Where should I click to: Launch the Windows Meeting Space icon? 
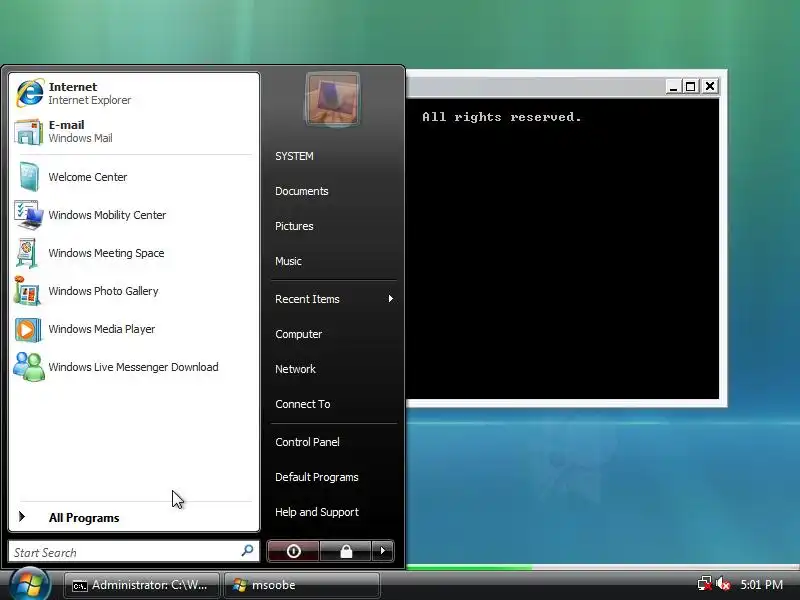[x=27, y=253]
